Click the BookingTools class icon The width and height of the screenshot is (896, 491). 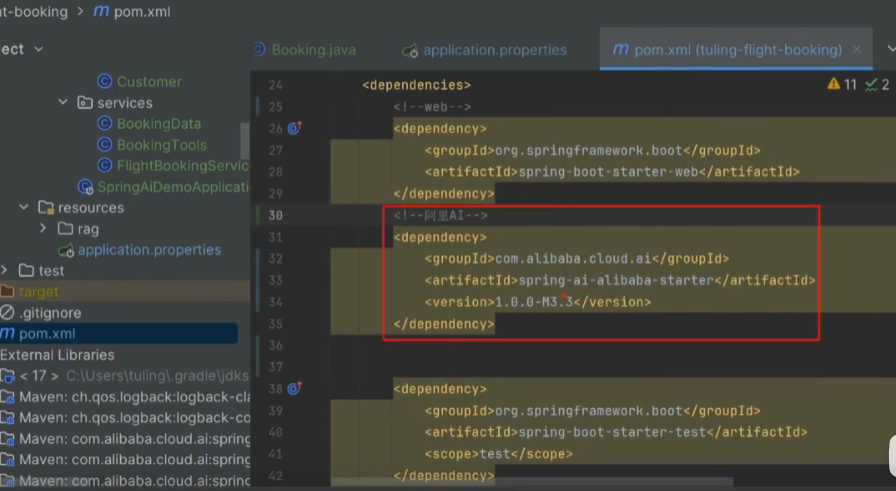(x=105, y=145)
